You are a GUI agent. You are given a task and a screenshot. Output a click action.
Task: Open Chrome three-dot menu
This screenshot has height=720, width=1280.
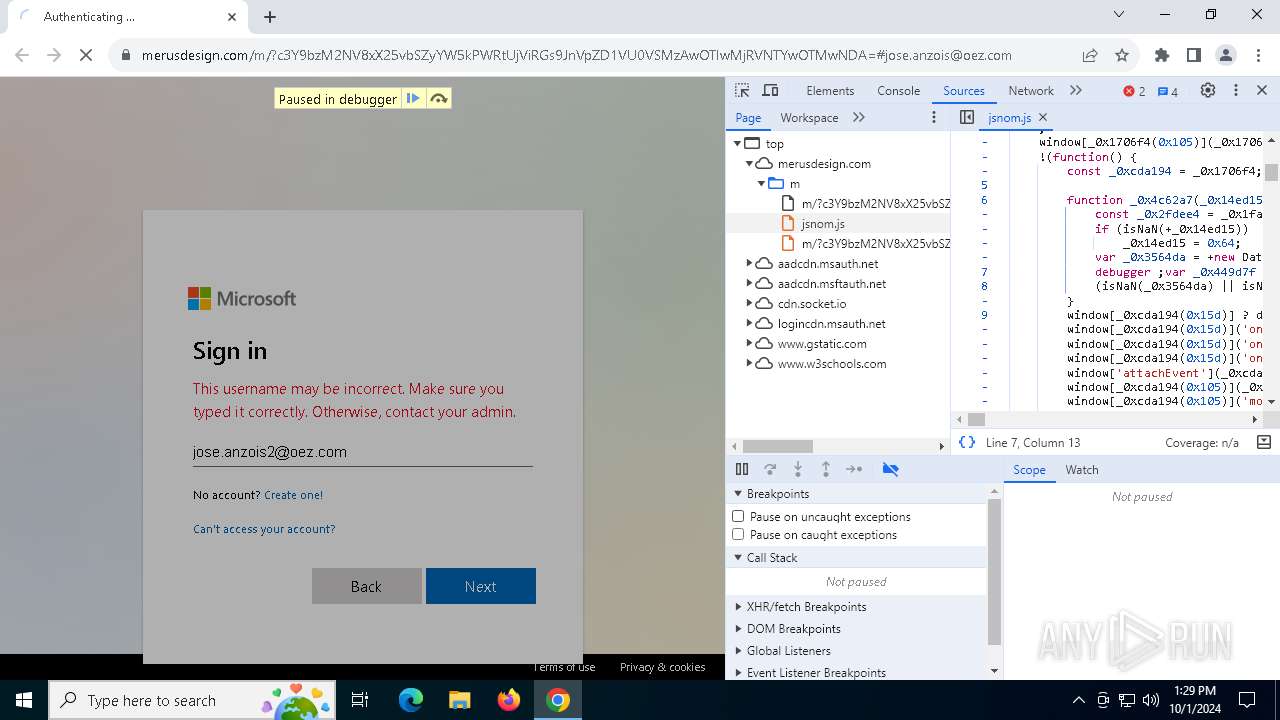1258,55
